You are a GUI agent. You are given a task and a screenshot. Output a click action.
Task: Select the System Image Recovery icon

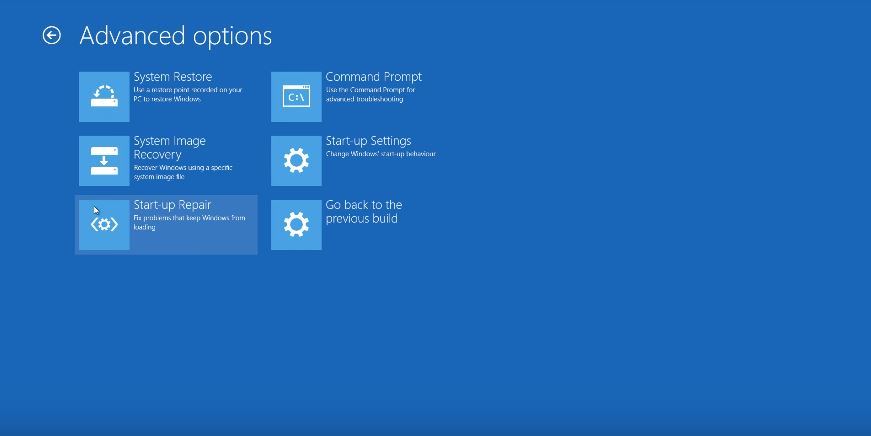[x=104, y=161]
